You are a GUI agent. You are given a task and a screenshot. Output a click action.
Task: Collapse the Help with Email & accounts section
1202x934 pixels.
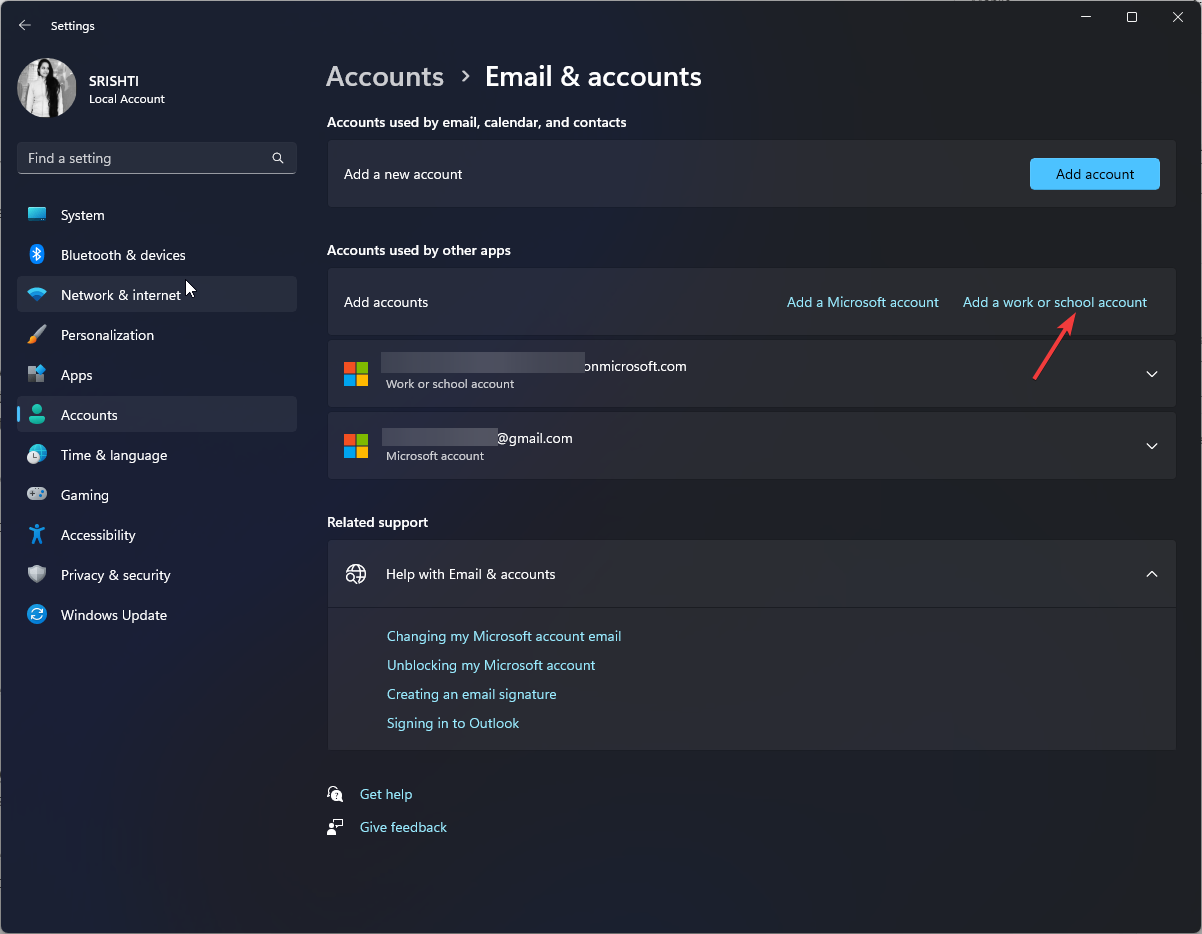tap(1151, 573)
